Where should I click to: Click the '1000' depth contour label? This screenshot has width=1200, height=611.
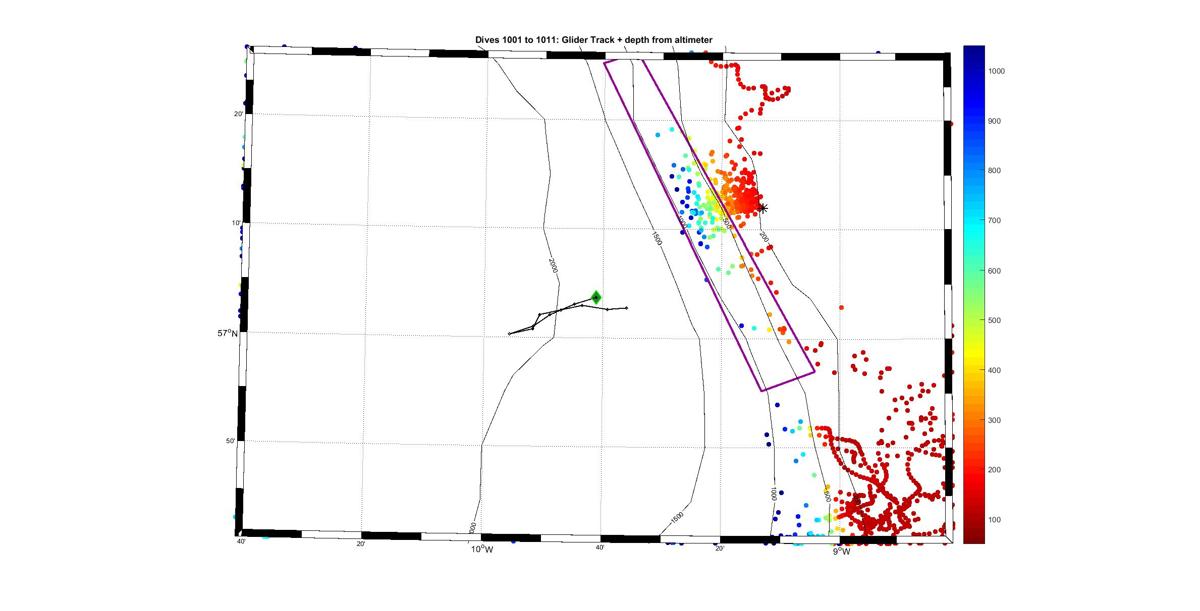(x=774, y=494)
